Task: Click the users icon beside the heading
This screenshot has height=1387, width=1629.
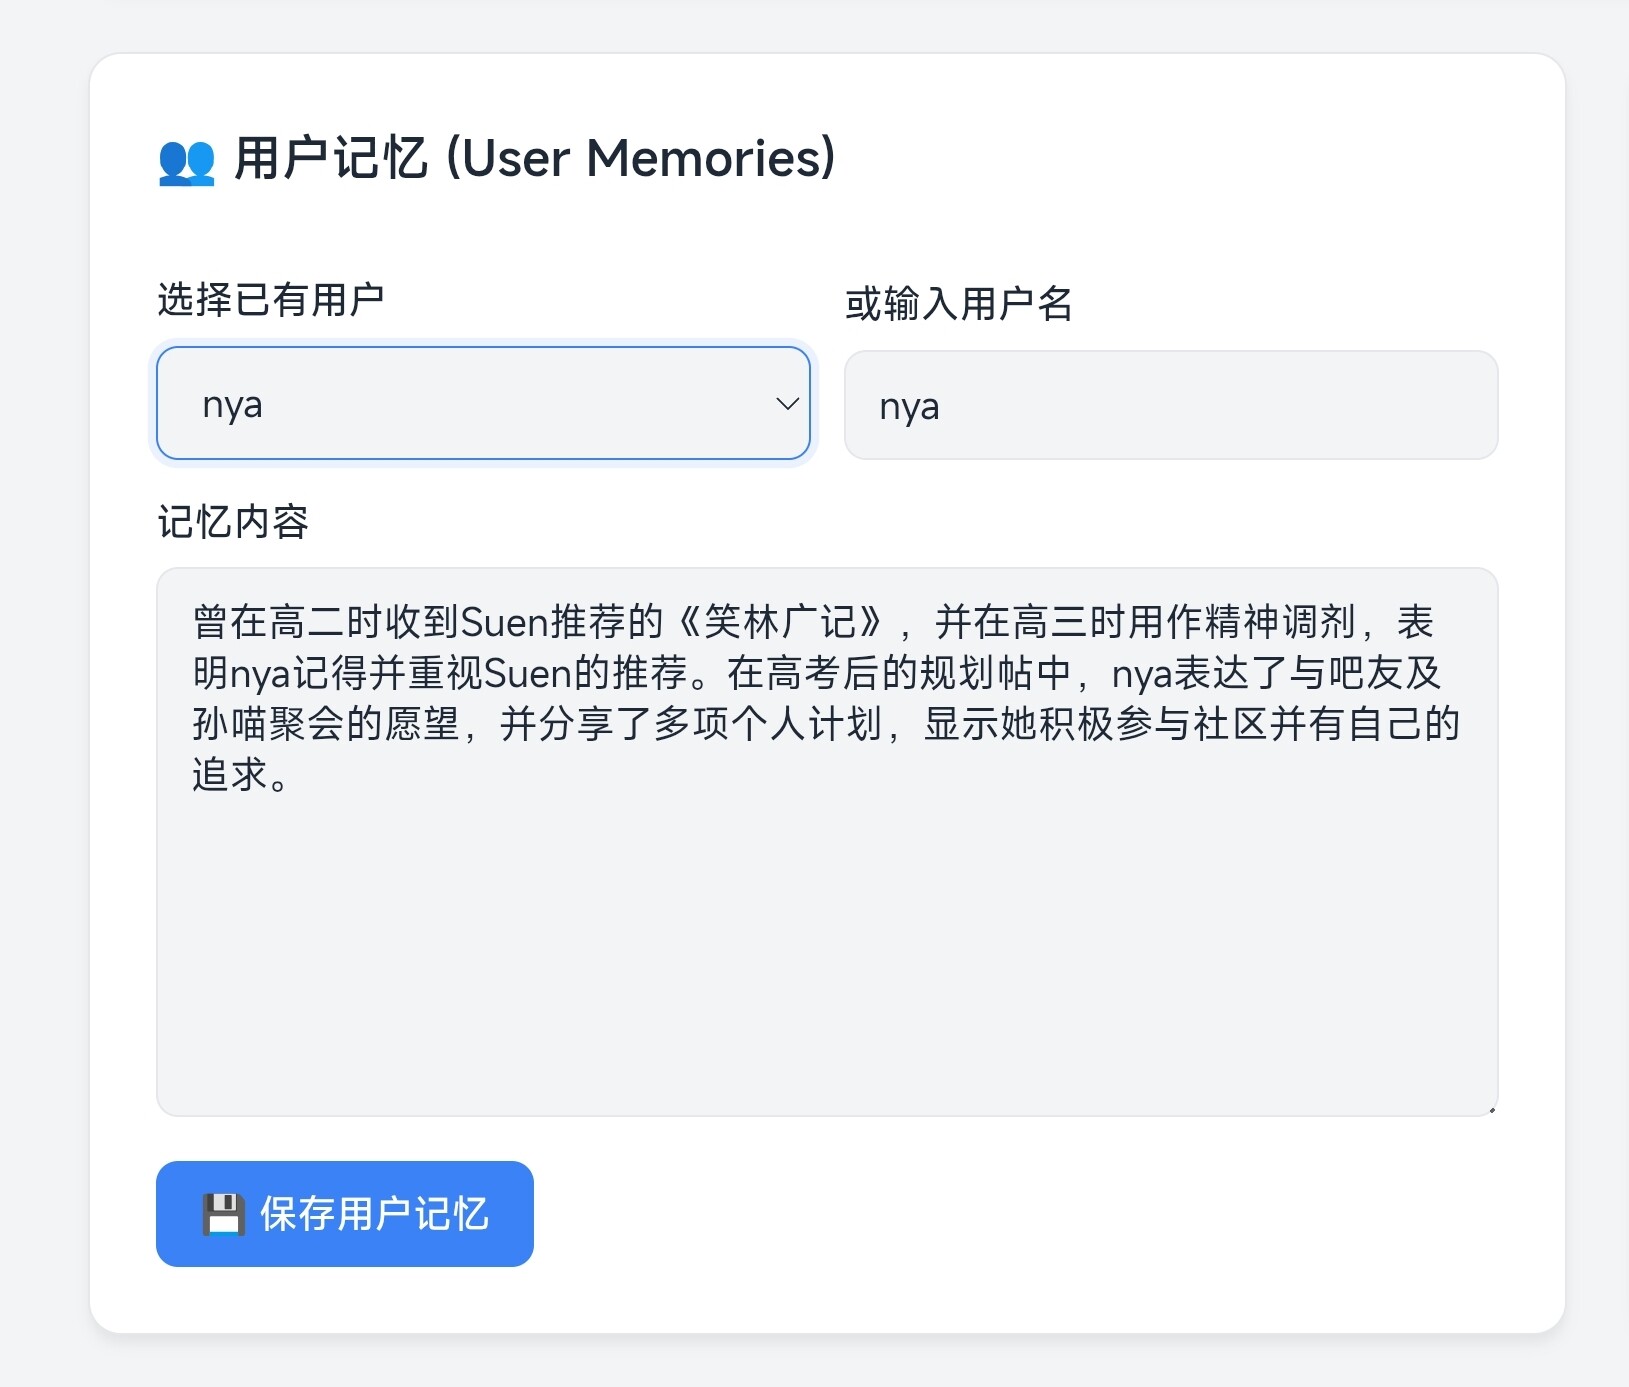Action: click(x=187, y=162)
